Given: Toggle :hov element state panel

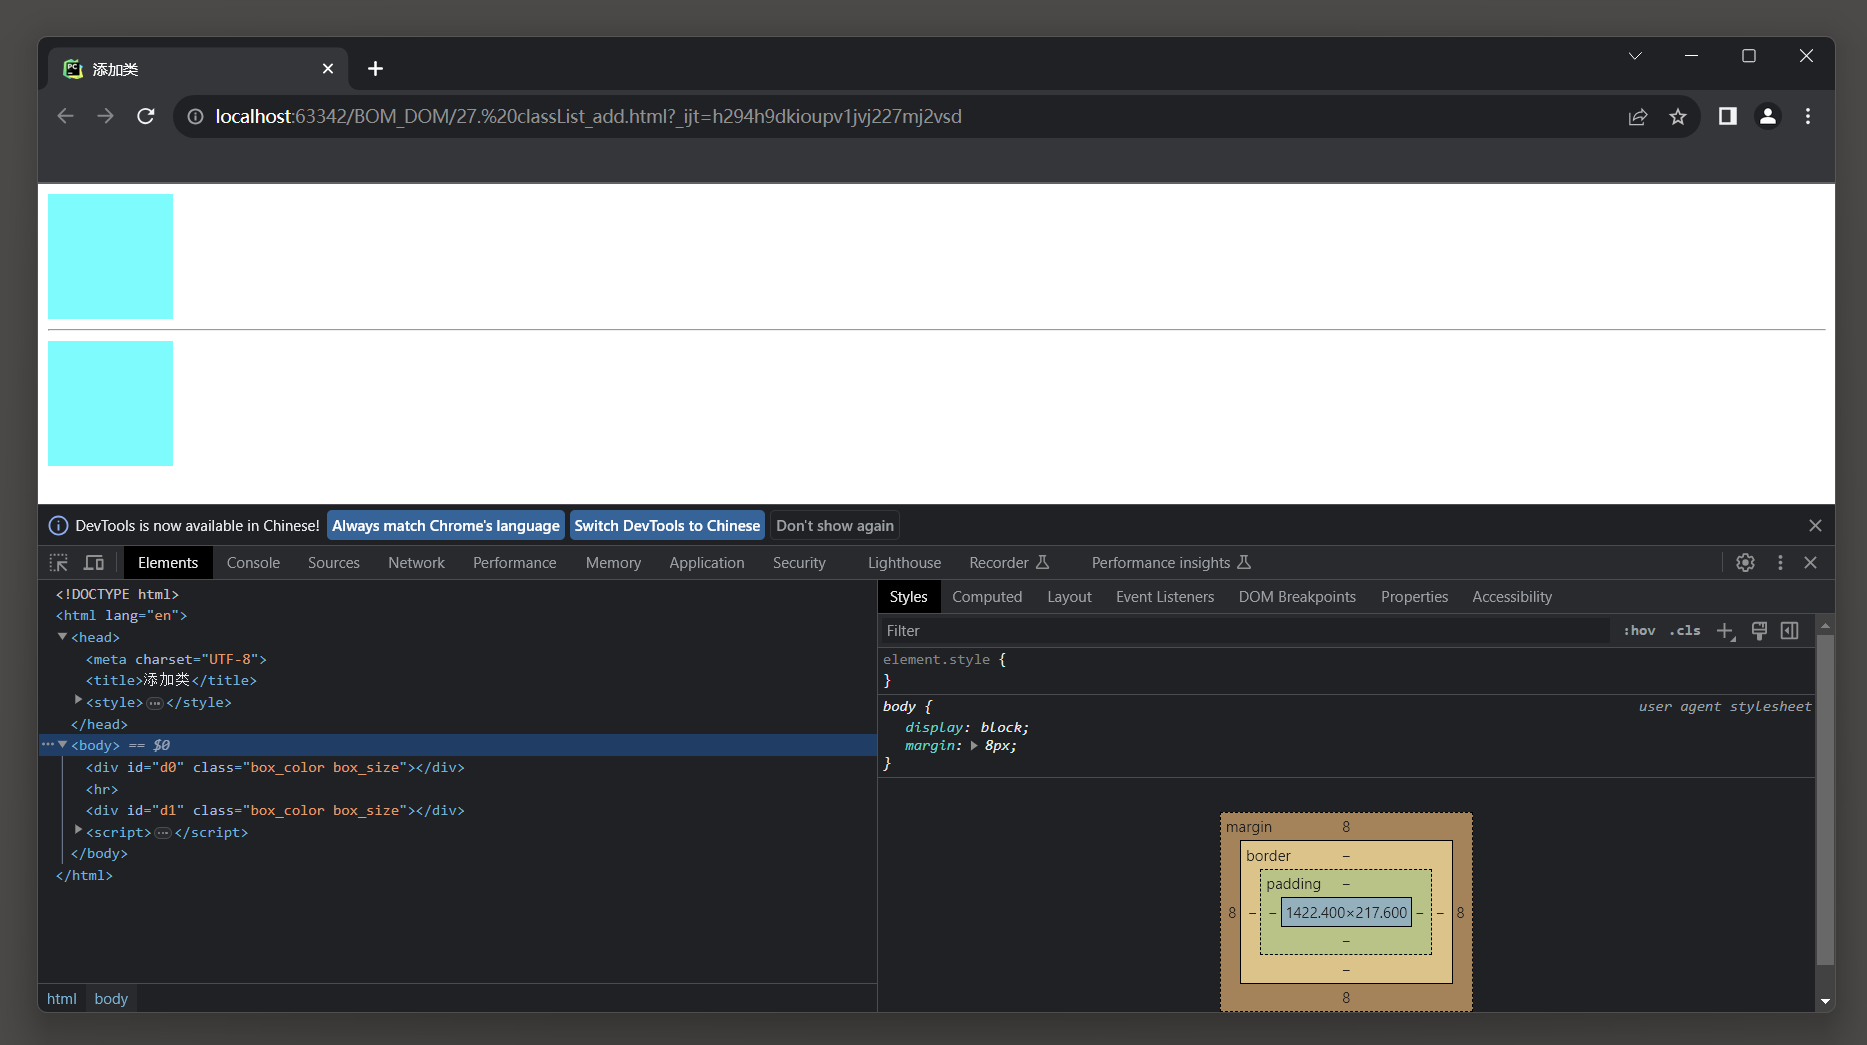Looking at the screenshot, I should [x=1639, y=631].
